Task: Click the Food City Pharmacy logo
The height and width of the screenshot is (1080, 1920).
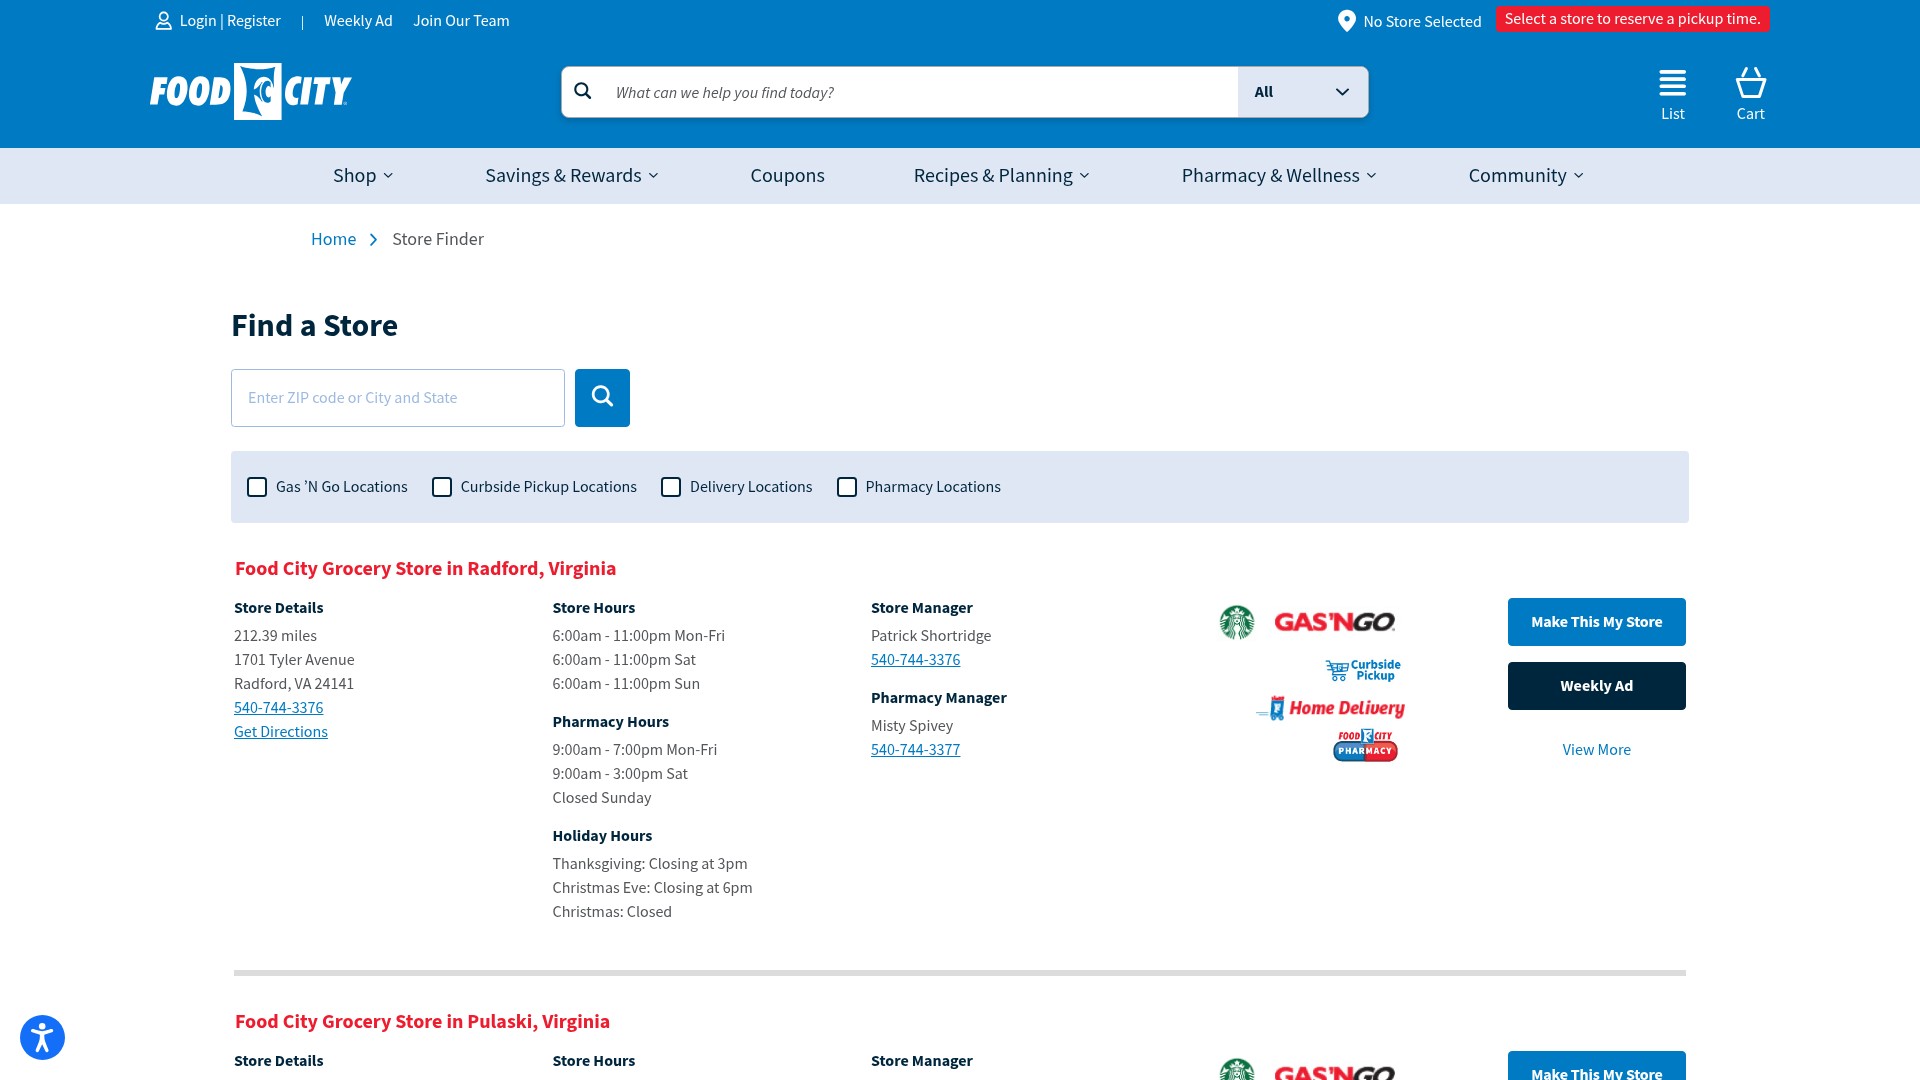Action: click(x=1365, y=745)
